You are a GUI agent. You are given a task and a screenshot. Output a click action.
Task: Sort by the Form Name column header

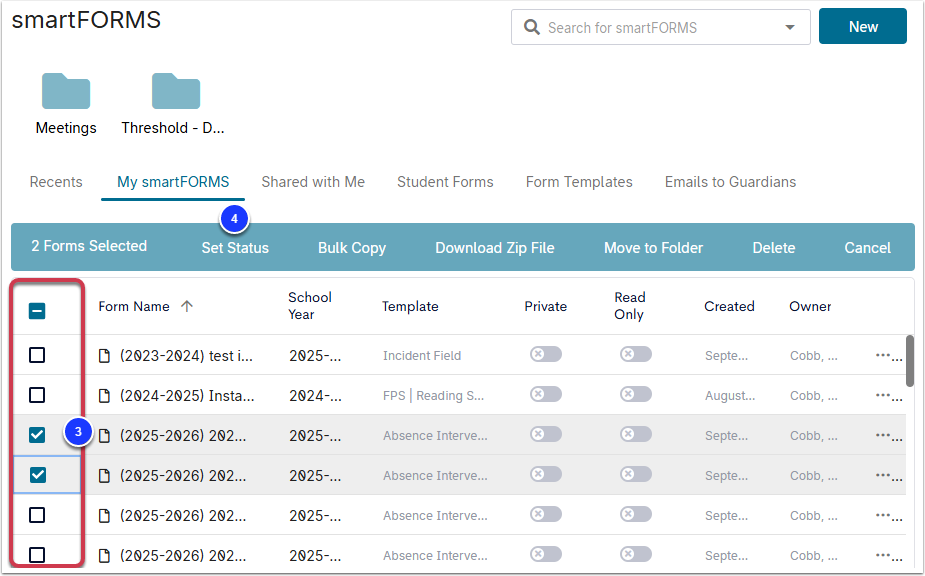(x=134, y=306)
